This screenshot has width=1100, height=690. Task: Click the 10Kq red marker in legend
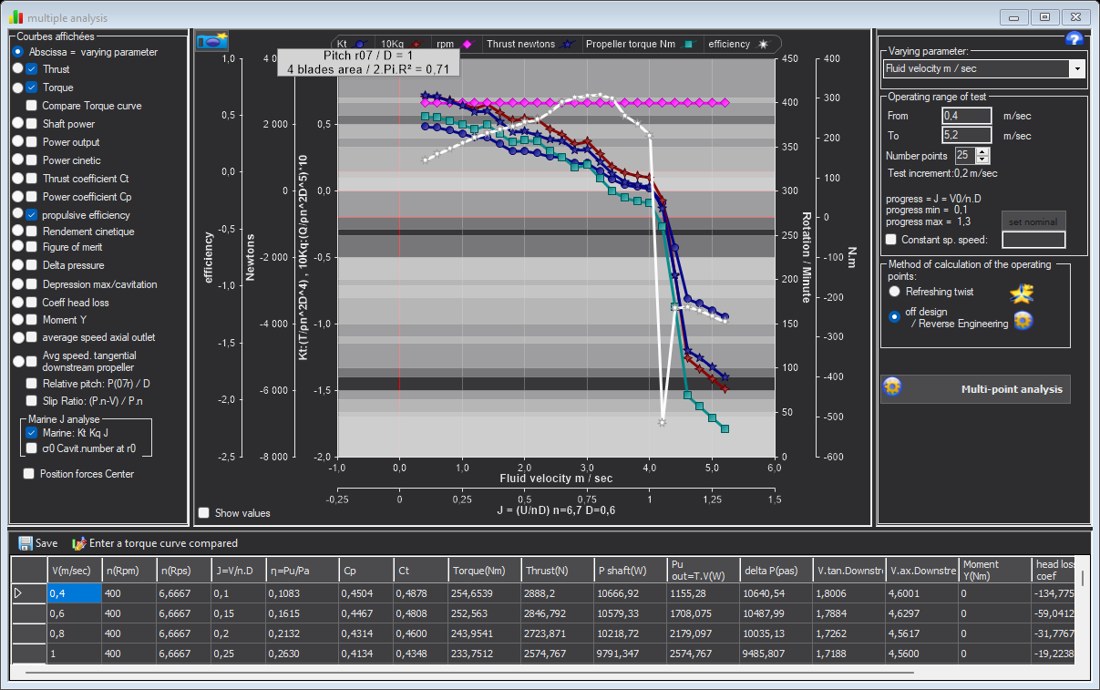click(x=417, y=44)
